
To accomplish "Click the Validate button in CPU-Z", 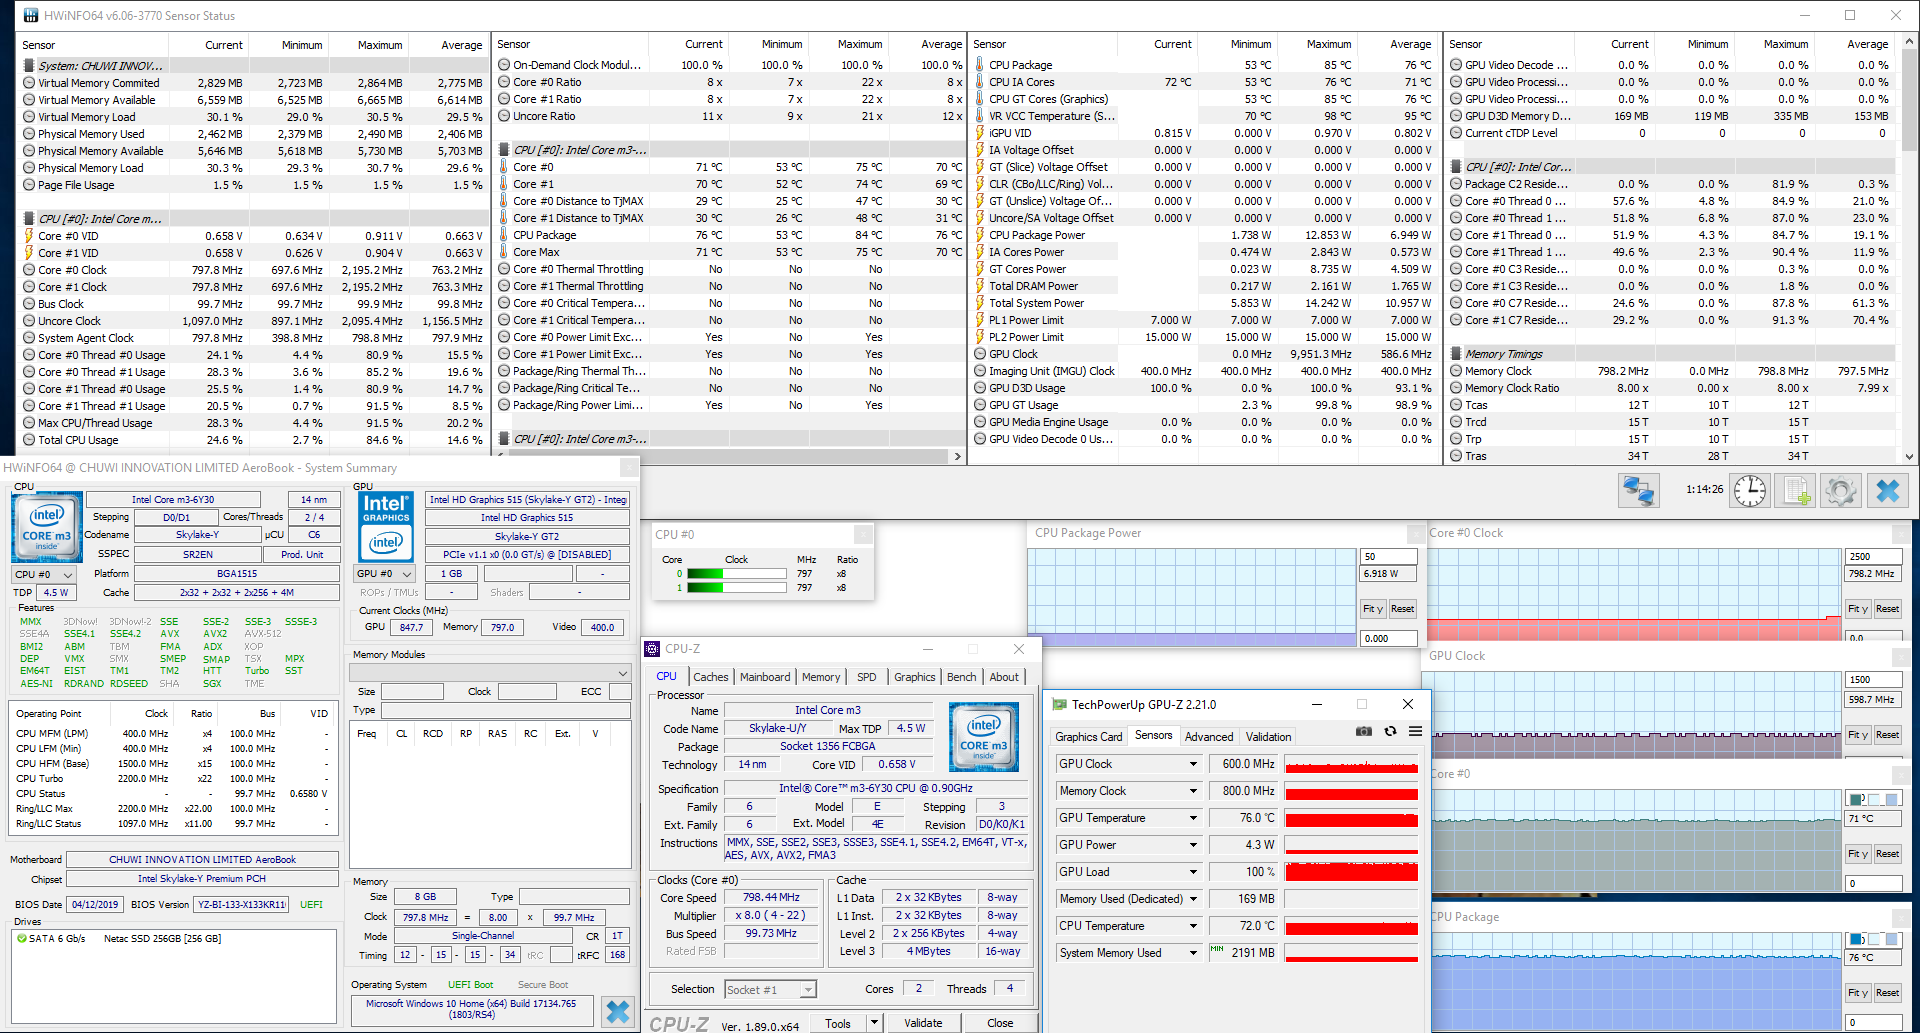I will pos(922,1023).
